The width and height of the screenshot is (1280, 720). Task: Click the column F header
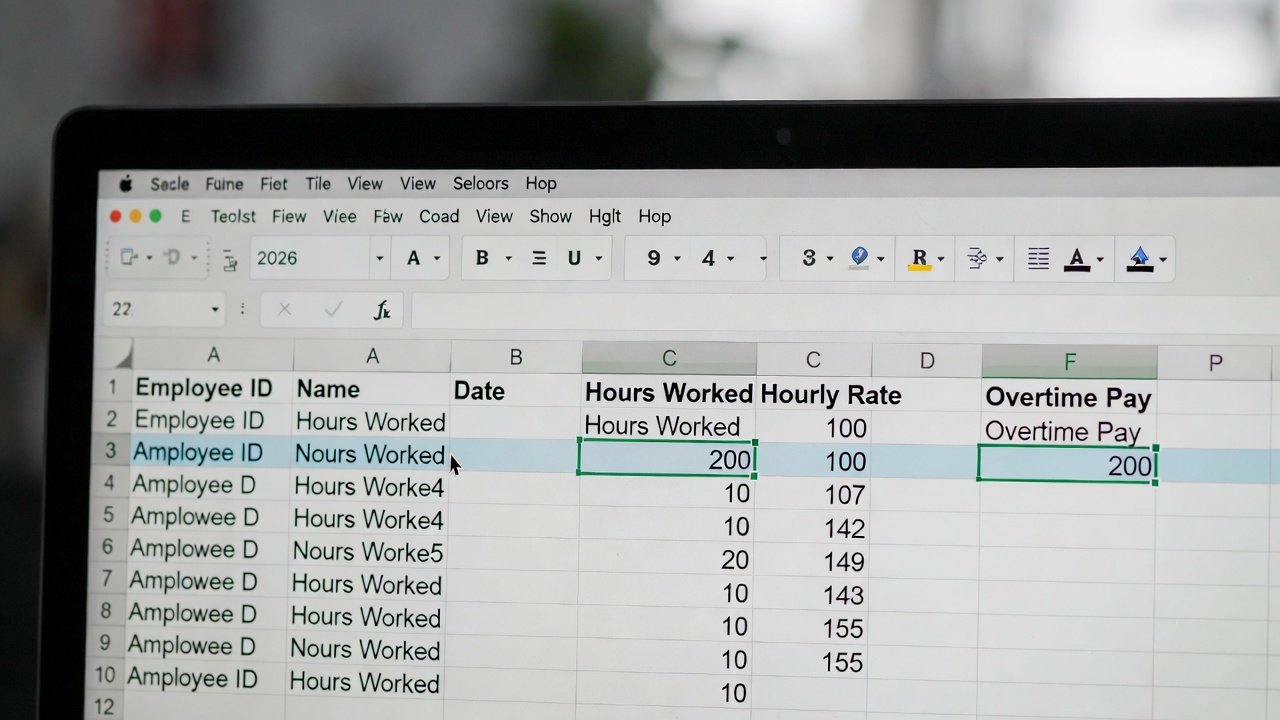coord(1069,361)
